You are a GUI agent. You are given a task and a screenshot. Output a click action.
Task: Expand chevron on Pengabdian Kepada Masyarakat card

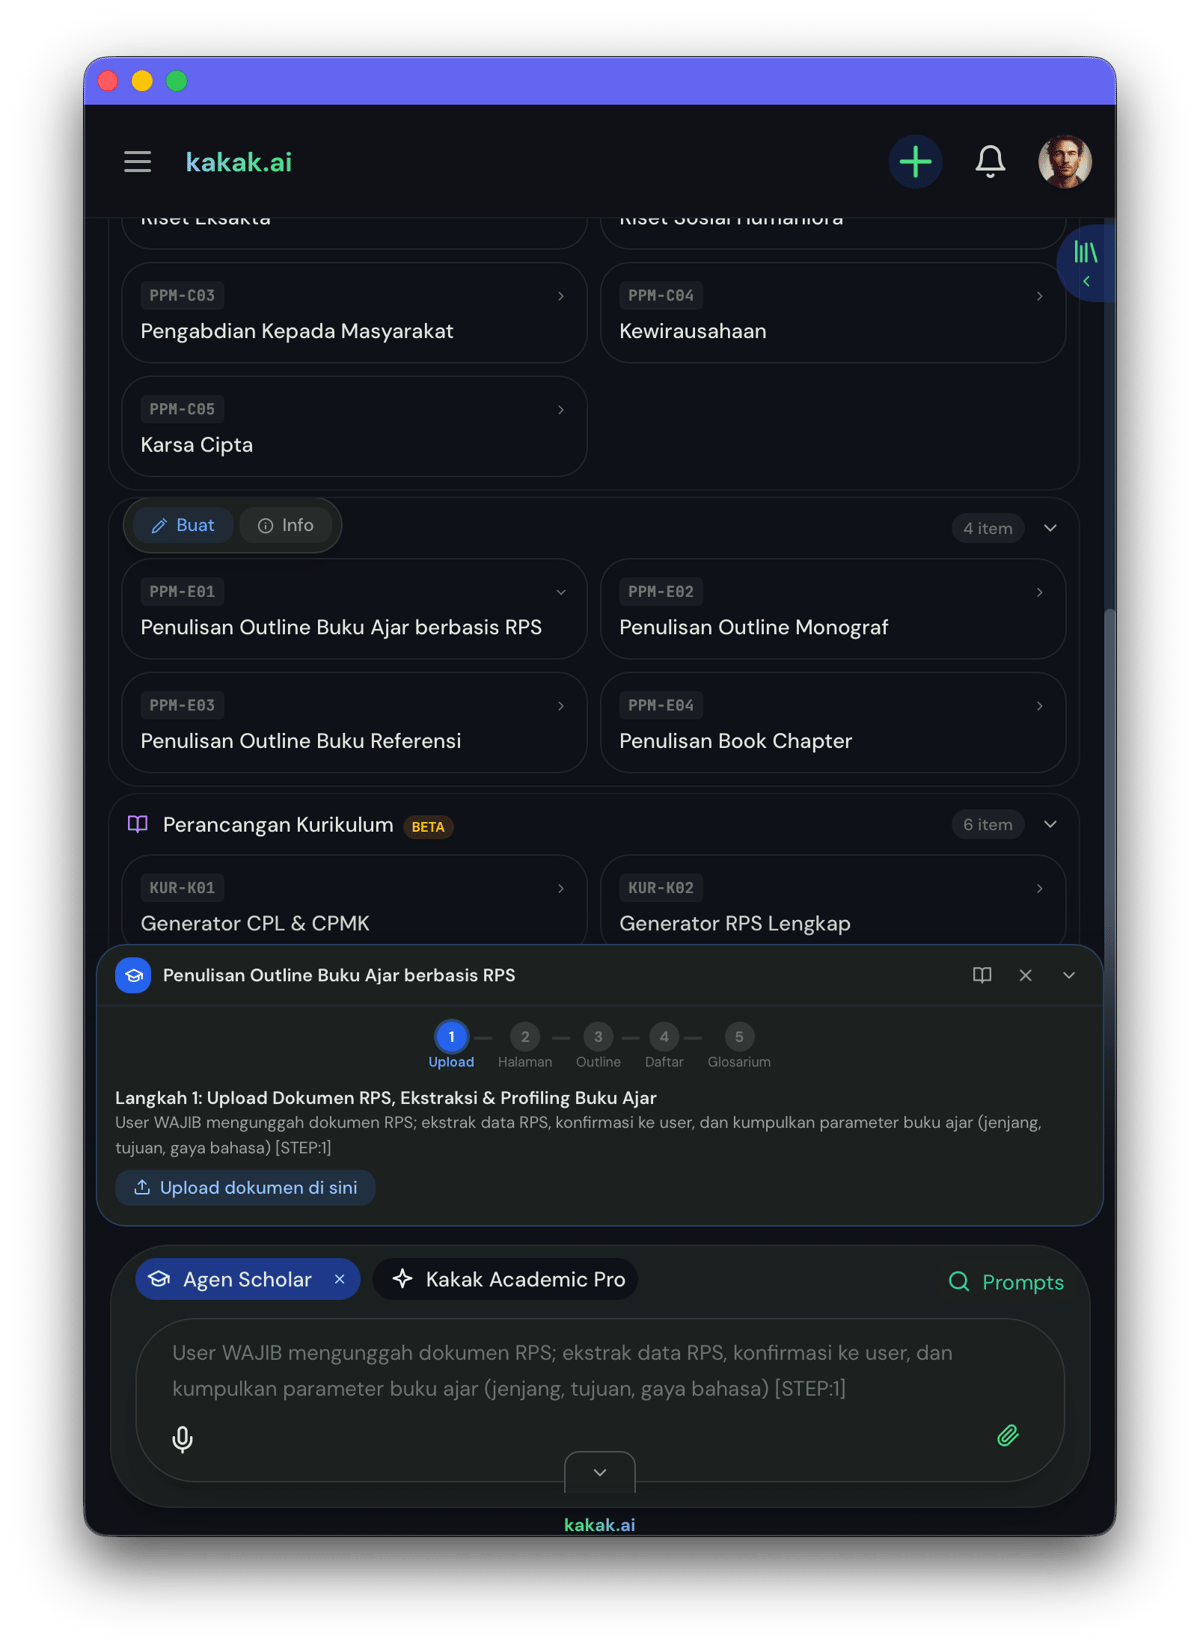point(561,296)
